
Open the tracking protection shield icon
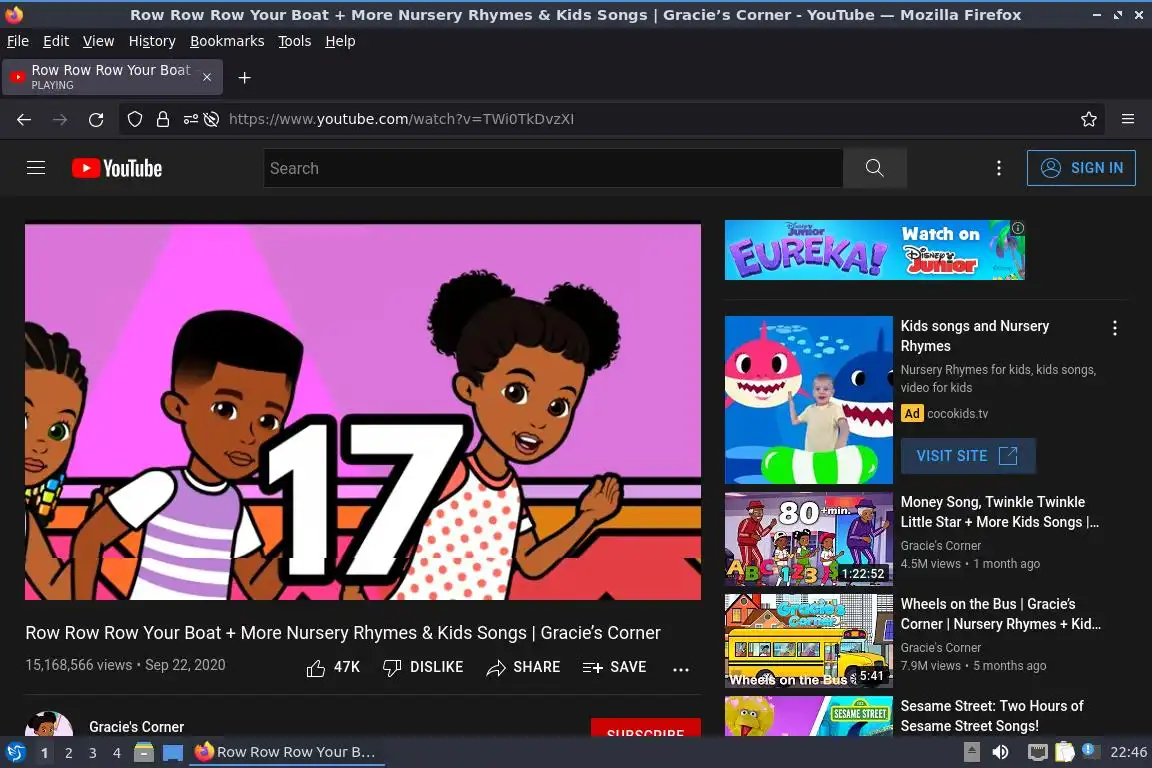pos(134,119)
